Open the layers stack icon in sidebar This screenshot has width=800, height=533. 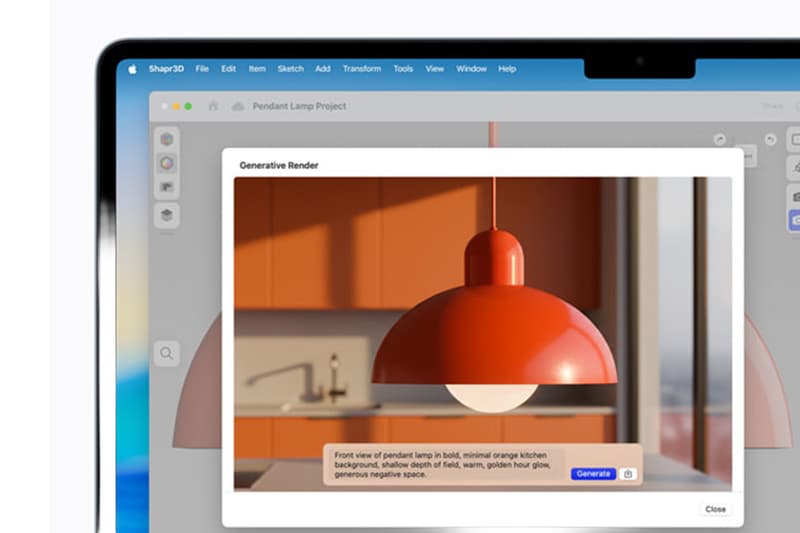tap(167, 214)
